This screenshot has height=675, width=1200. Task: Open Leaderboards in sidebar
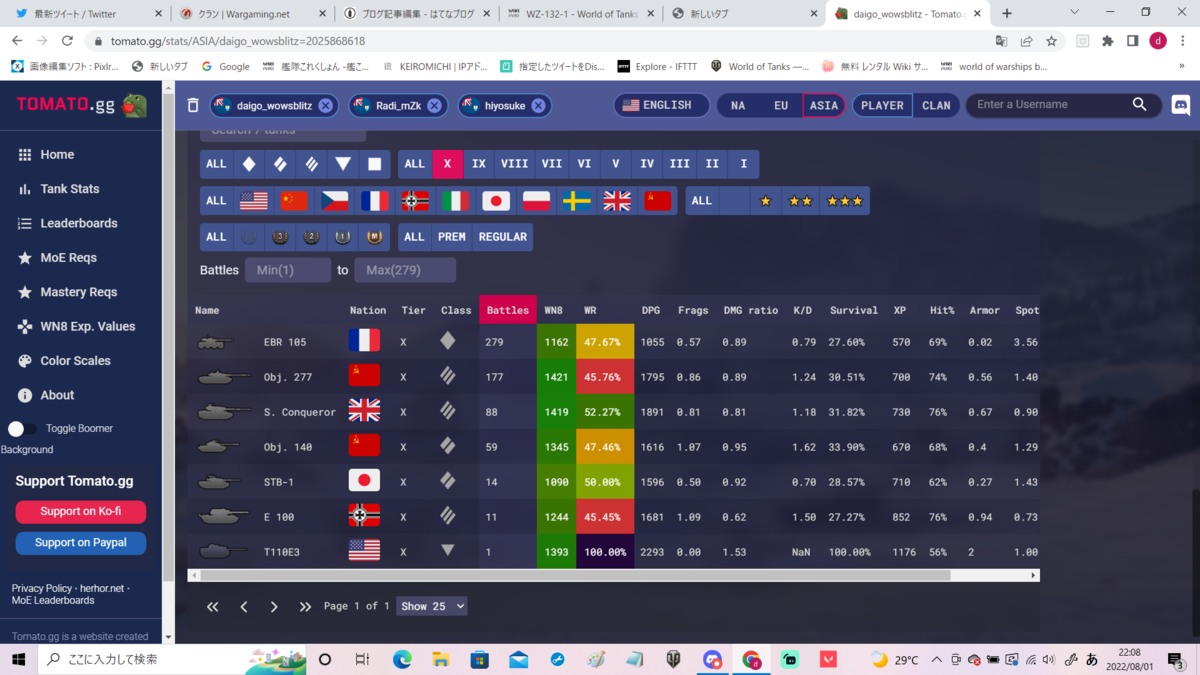tap(80, 223)
